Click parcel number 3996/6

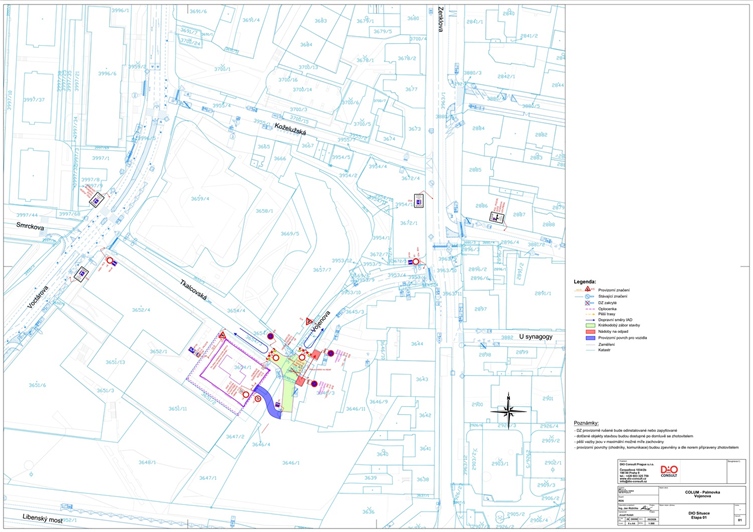(x=107, y=73)
